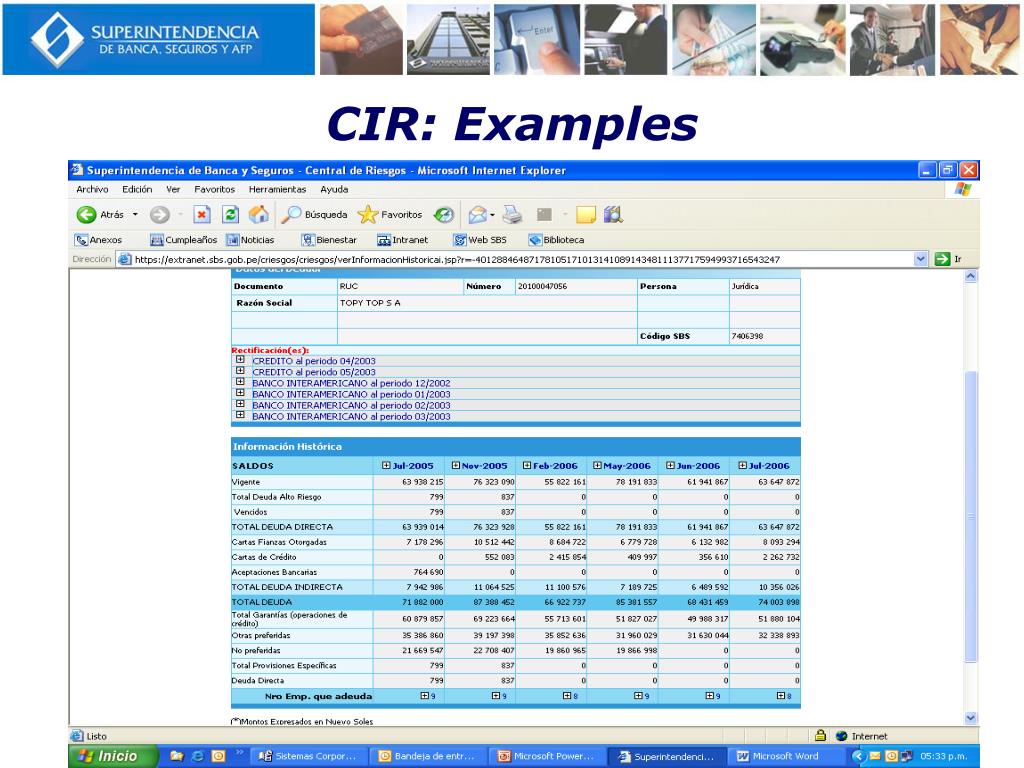Click the address URL field

click(x=515, y=259)
